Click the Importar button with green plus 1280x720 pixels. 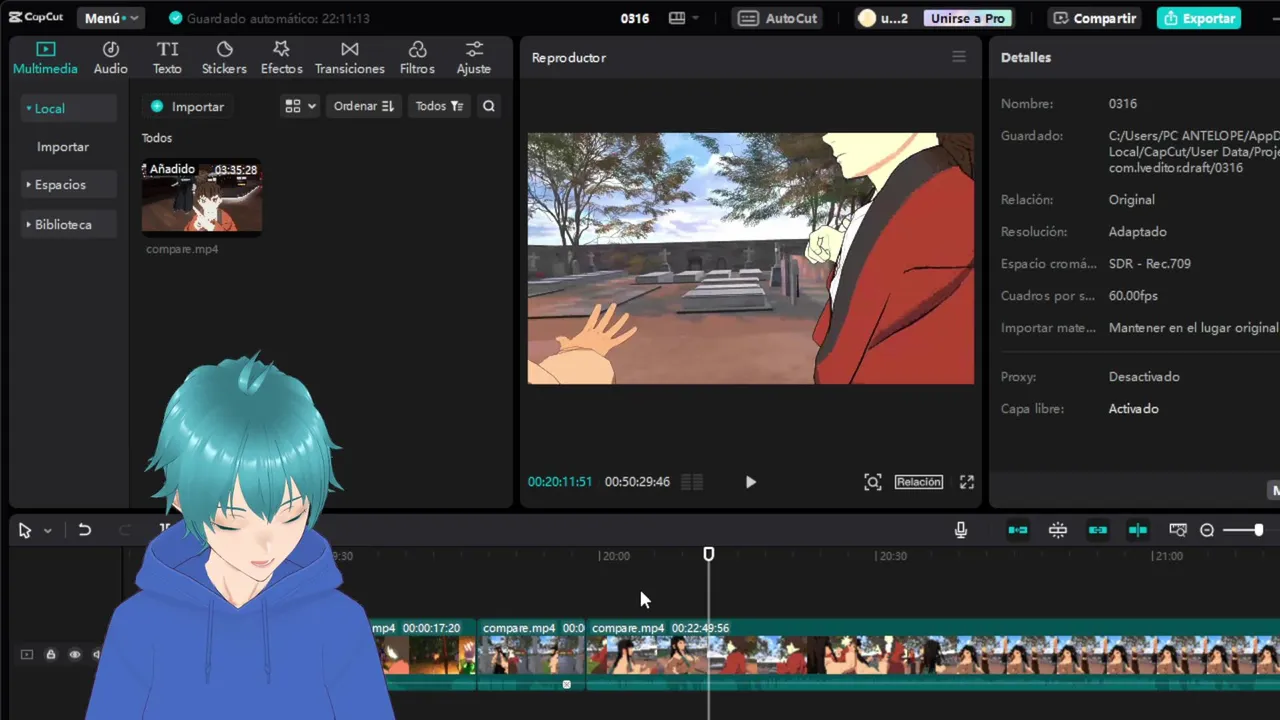point(187,106)
